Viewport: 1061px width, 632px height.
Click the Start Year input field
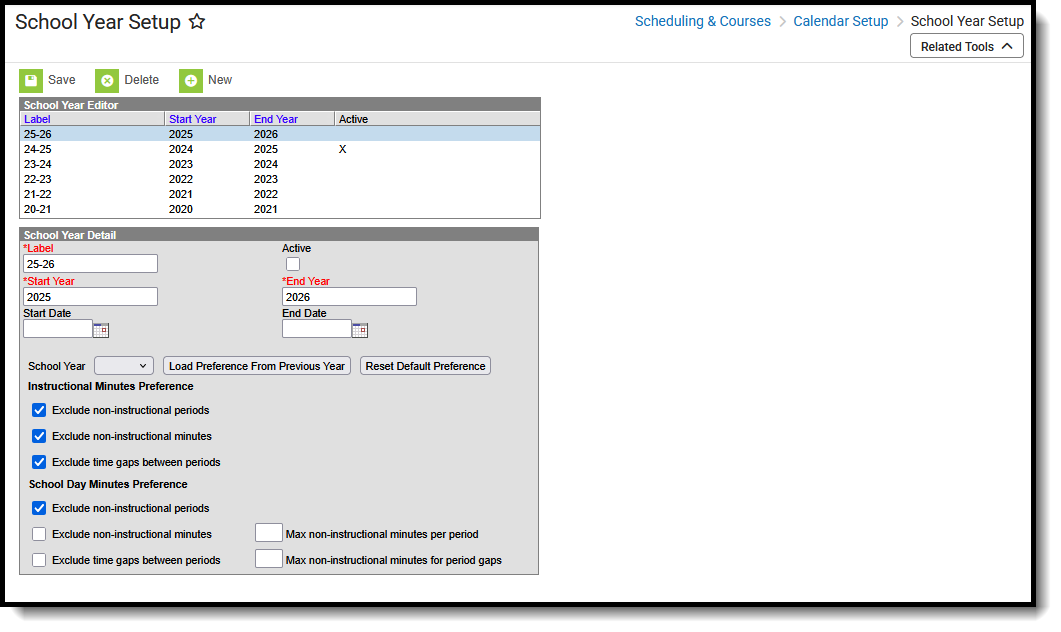(x=91, y=297)
